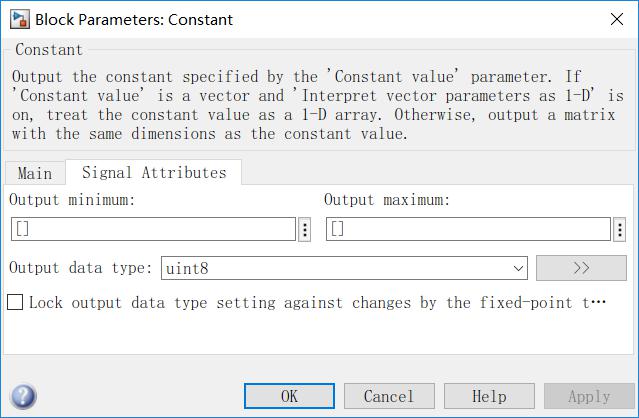Click the Constant block description paragraph
Screen dimensions: 639x418
(x=317, y=105)
